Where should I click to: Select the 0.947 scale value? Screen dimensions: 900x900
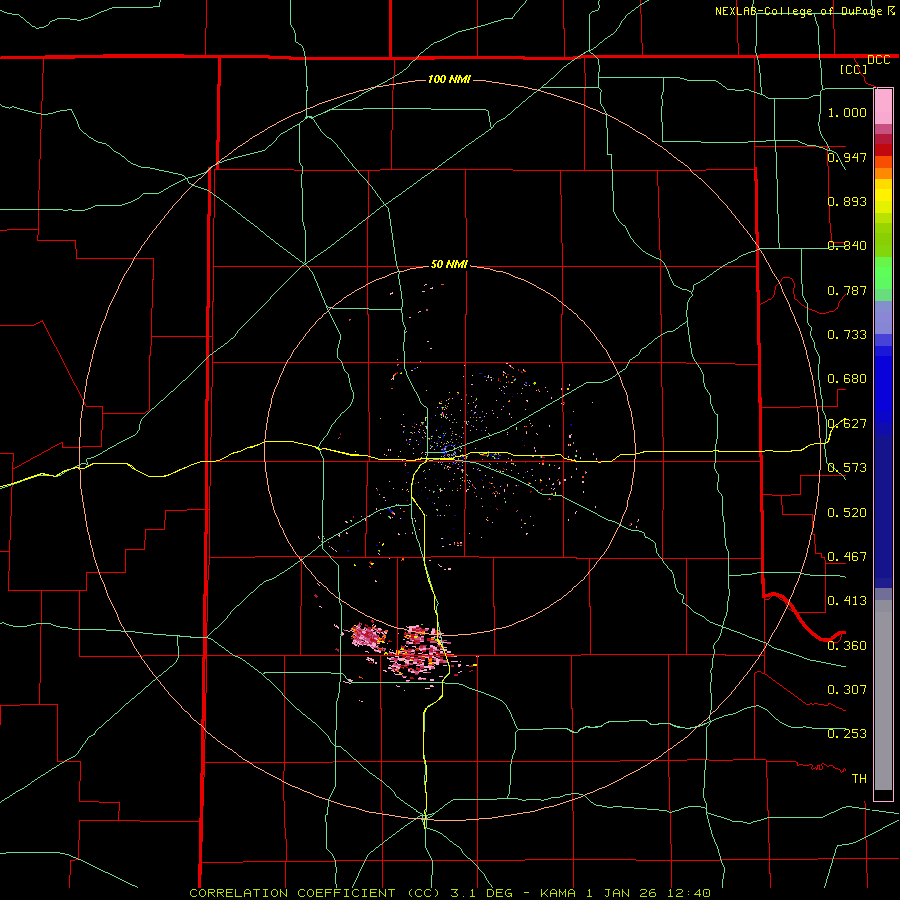[847, 157]
